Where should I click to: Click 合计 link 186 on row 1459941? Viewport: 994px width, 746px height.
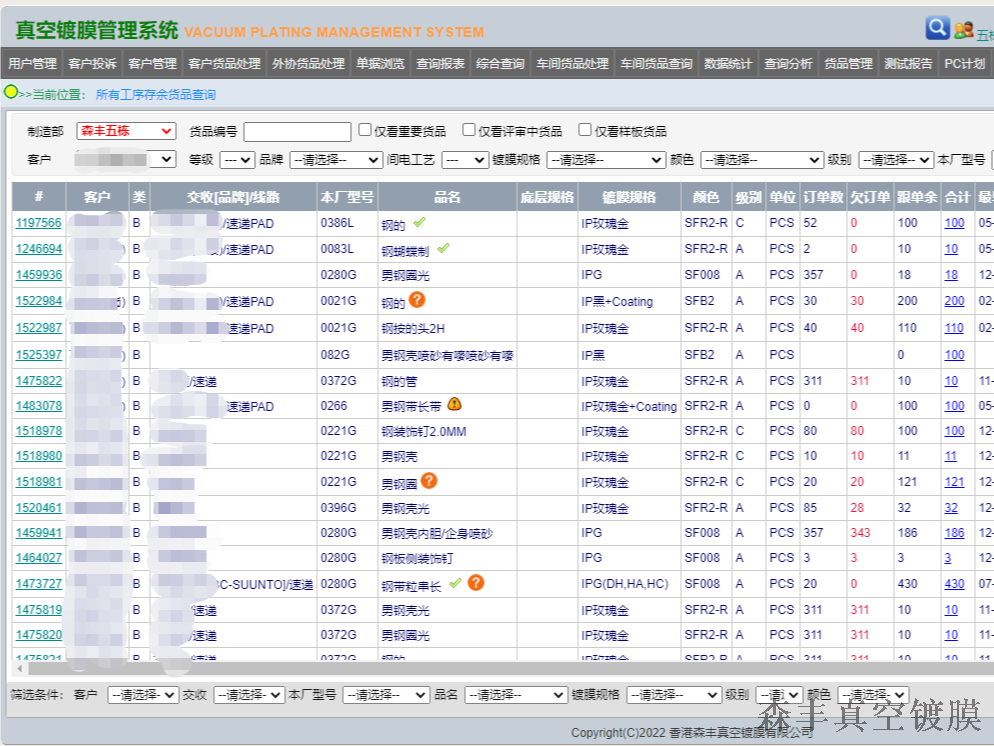pyautogui.click(x=954, y=532)
